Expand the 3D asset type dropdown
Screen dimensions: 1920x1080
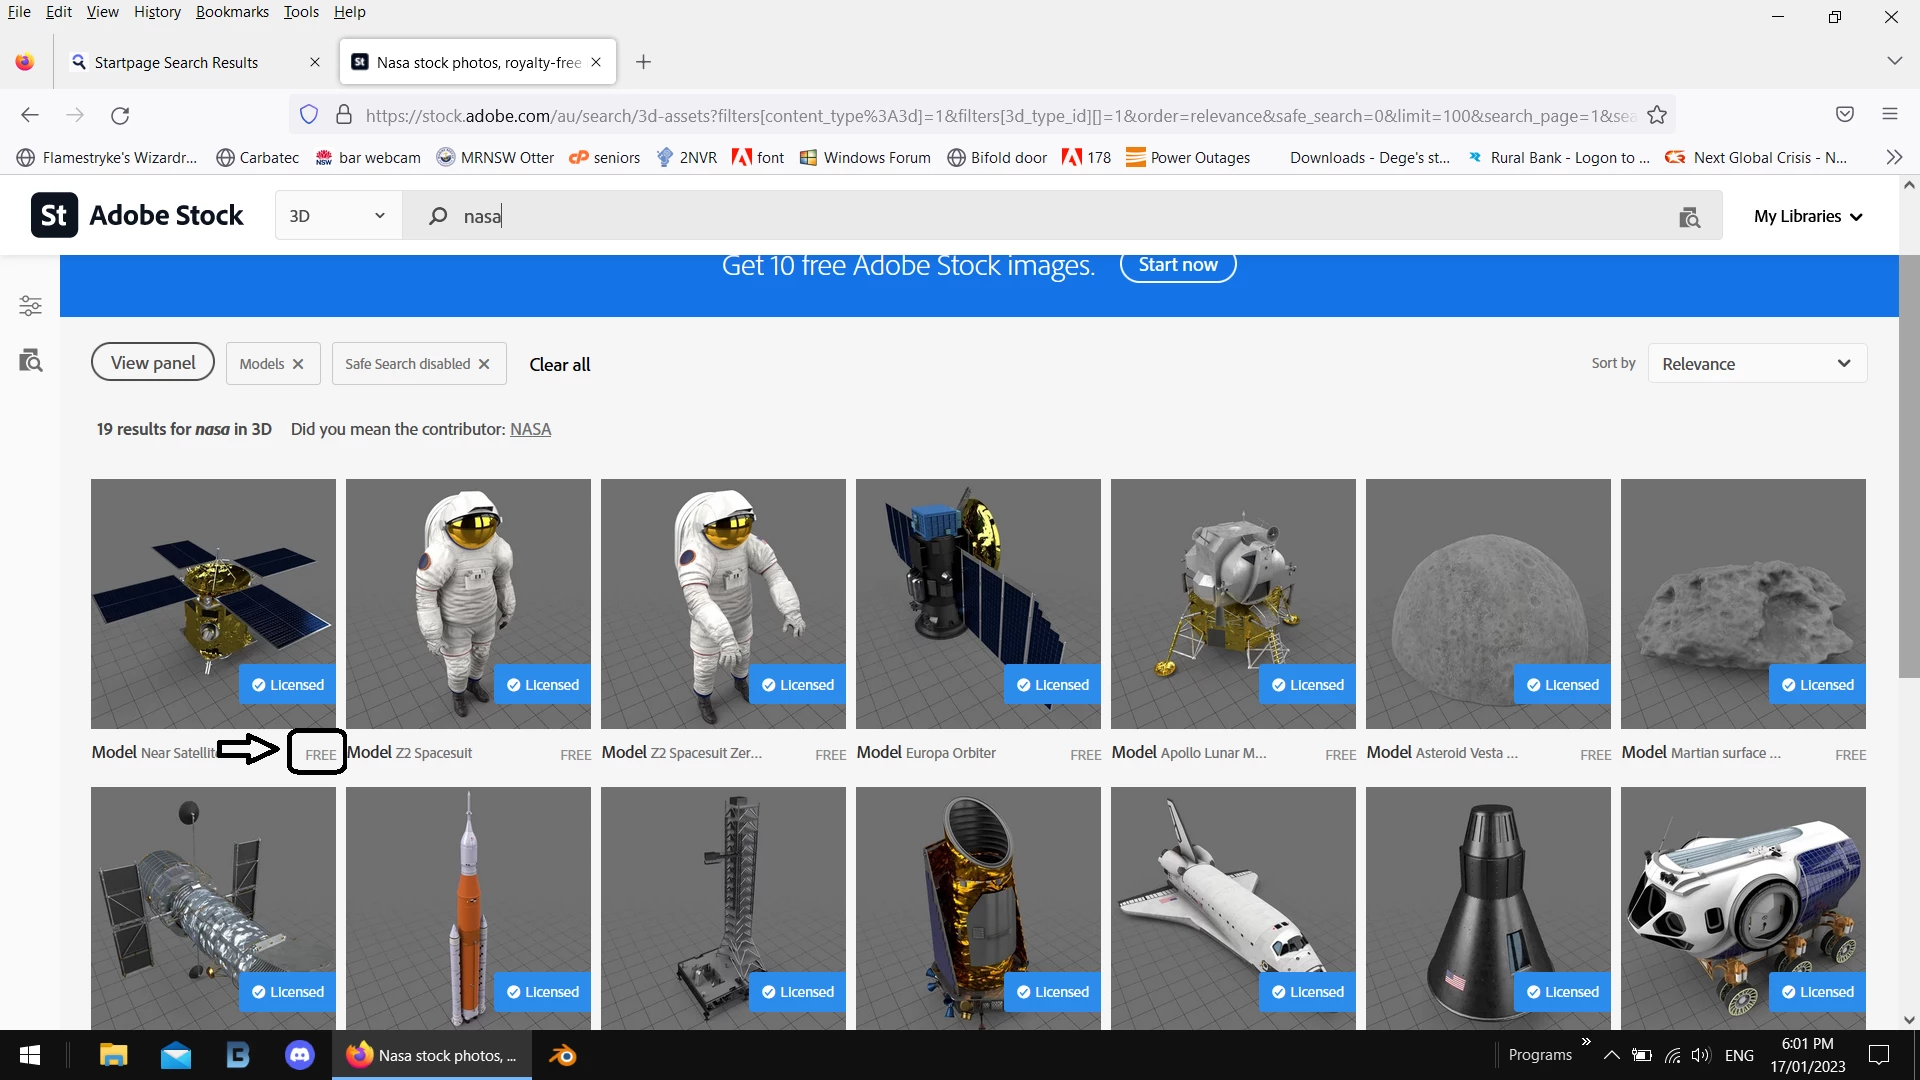tap(338, 216)
